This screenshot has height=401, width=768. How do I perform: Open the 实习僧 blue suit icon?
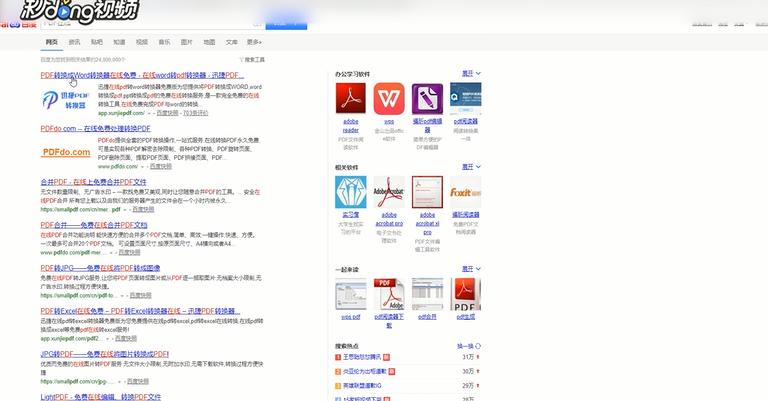tap(350, 192)
